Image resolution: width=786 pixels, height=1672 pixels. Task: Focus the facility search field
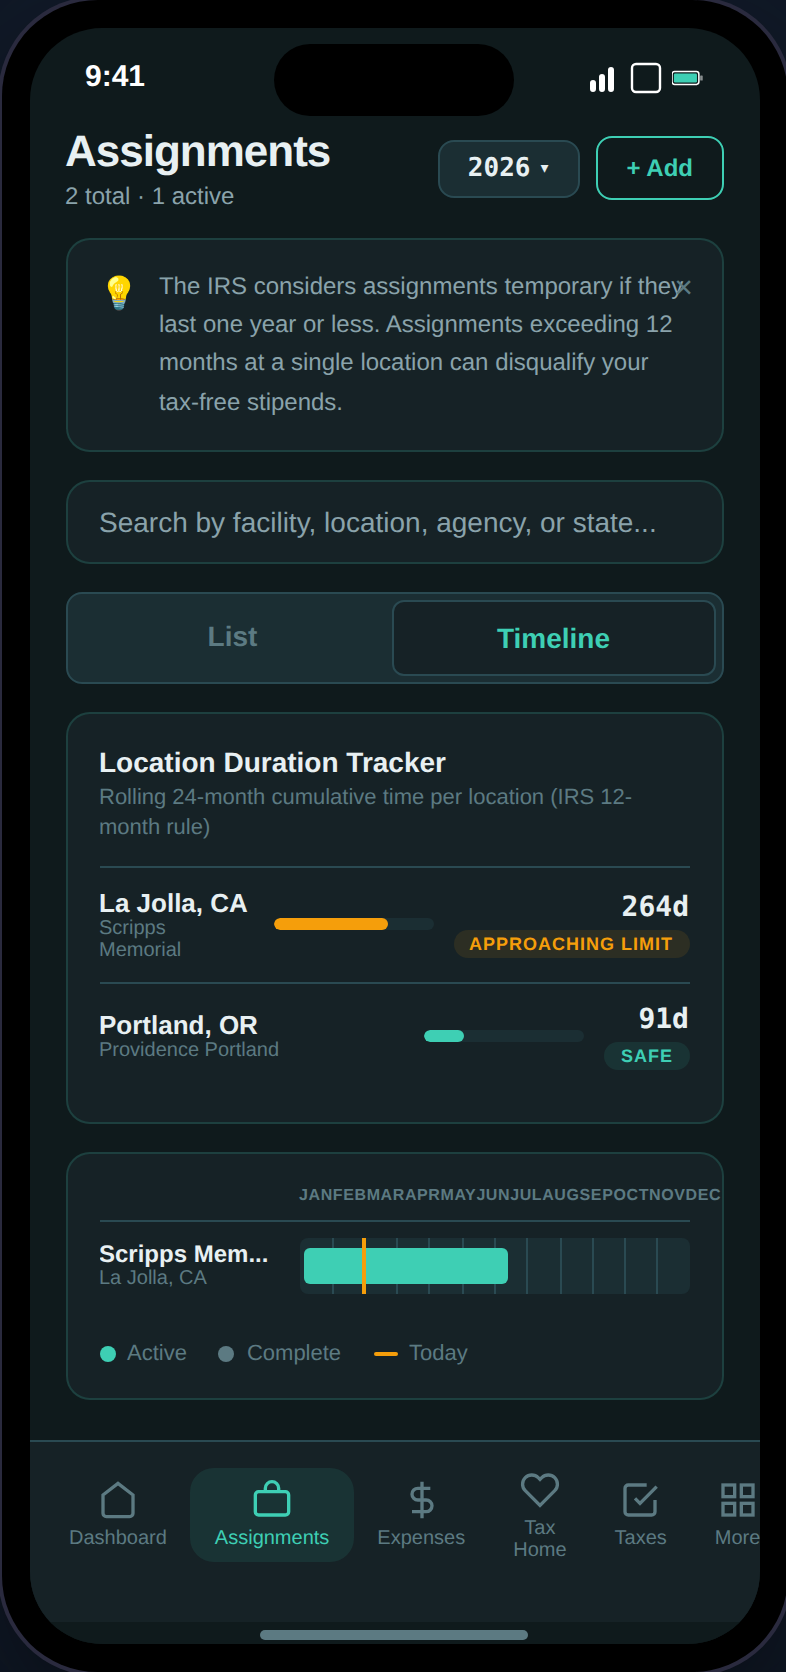tap(394, 522)
